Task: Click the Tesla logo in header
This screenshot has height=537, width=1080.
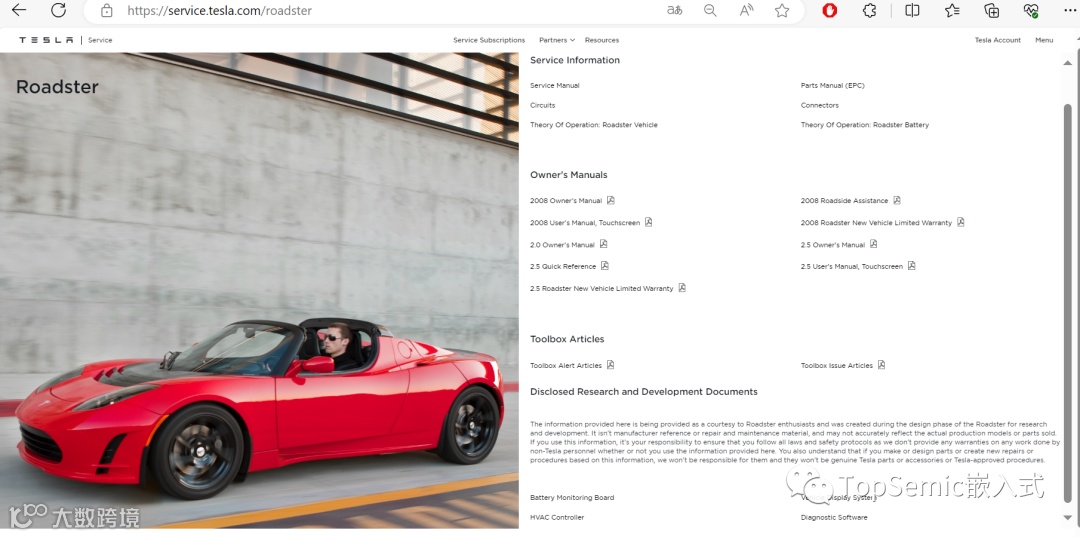Action: pyautogui.click(x=45, y=40)
